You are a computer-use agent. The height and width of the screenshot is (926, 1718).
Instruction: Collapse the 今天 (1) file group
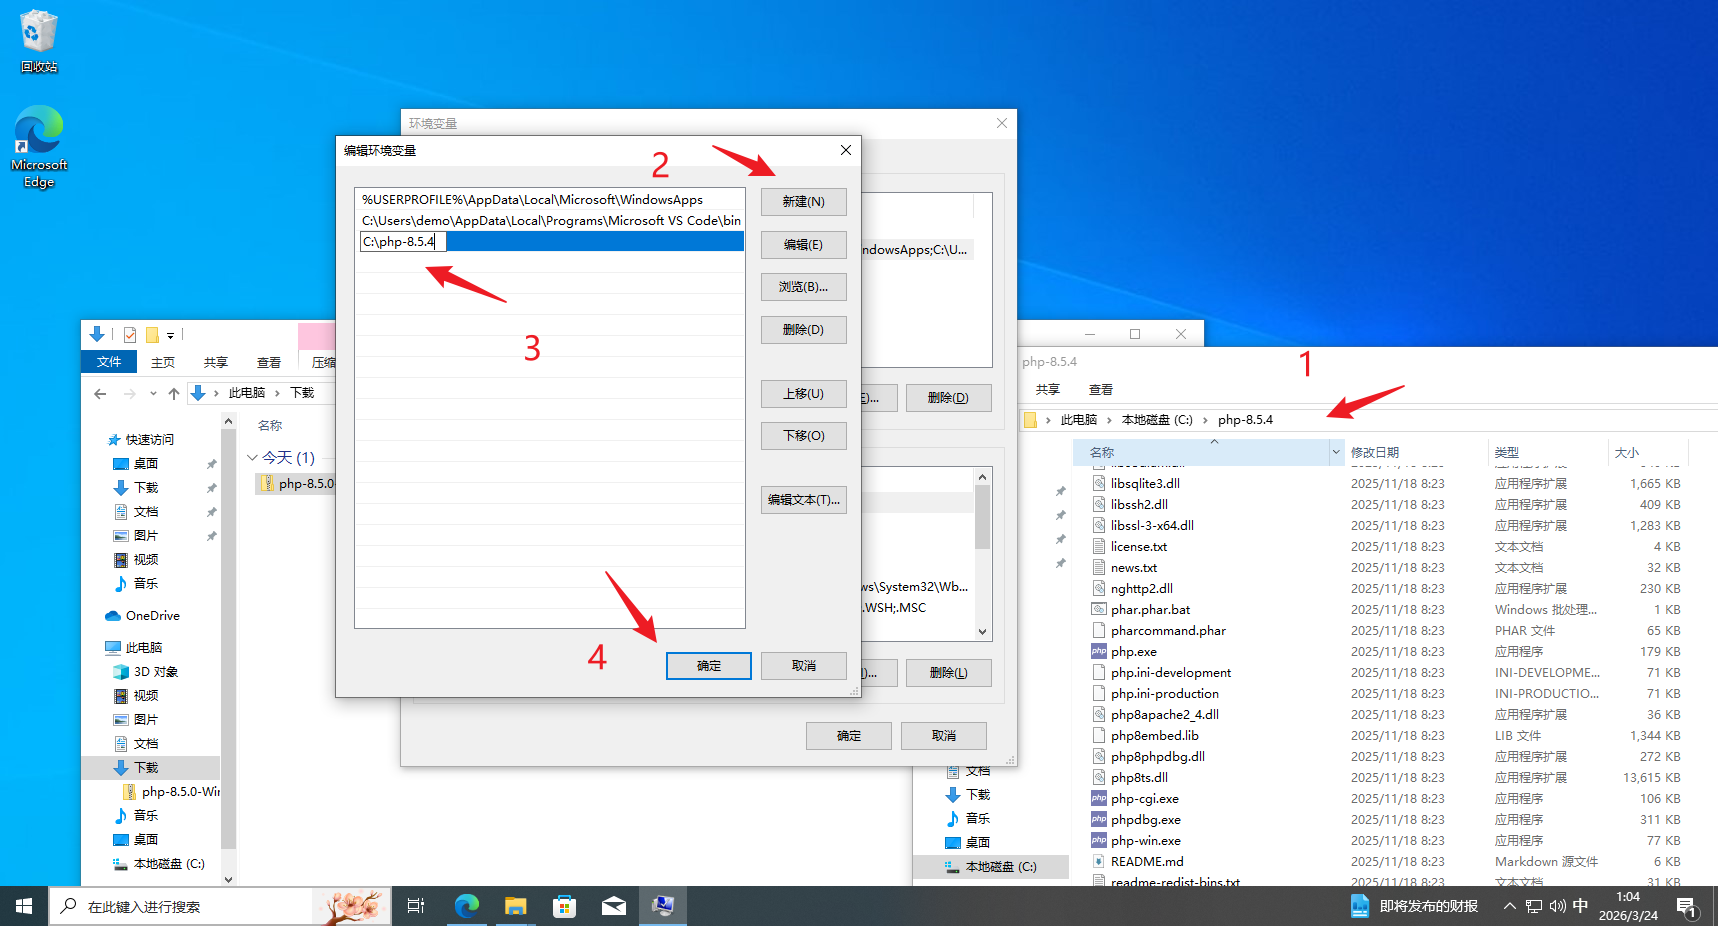252,458
